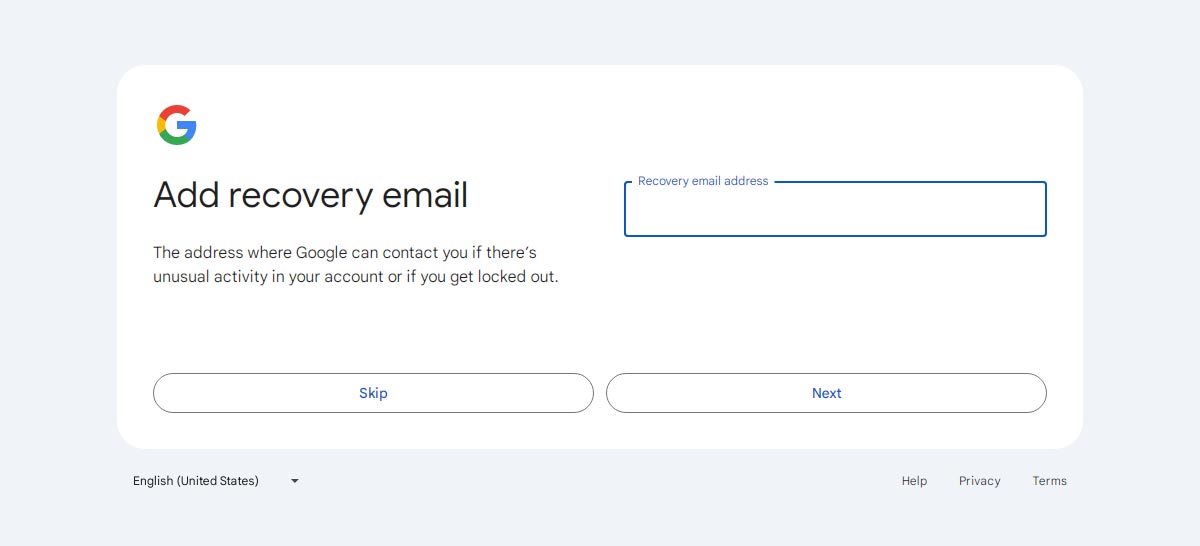Open the Help link in footer
The image size is (1200, 546).
pyautogui.click(x=914, y=481)
